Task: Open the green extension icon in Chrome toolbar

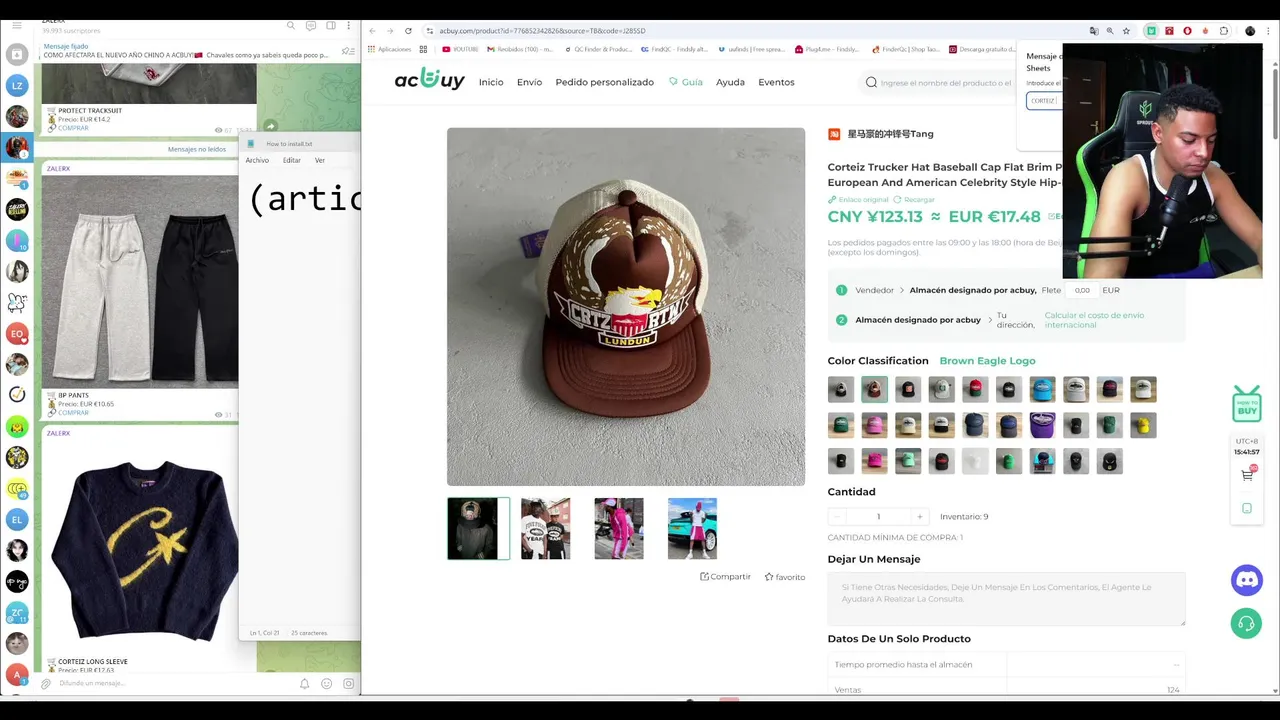Action: coord(1151,31)
